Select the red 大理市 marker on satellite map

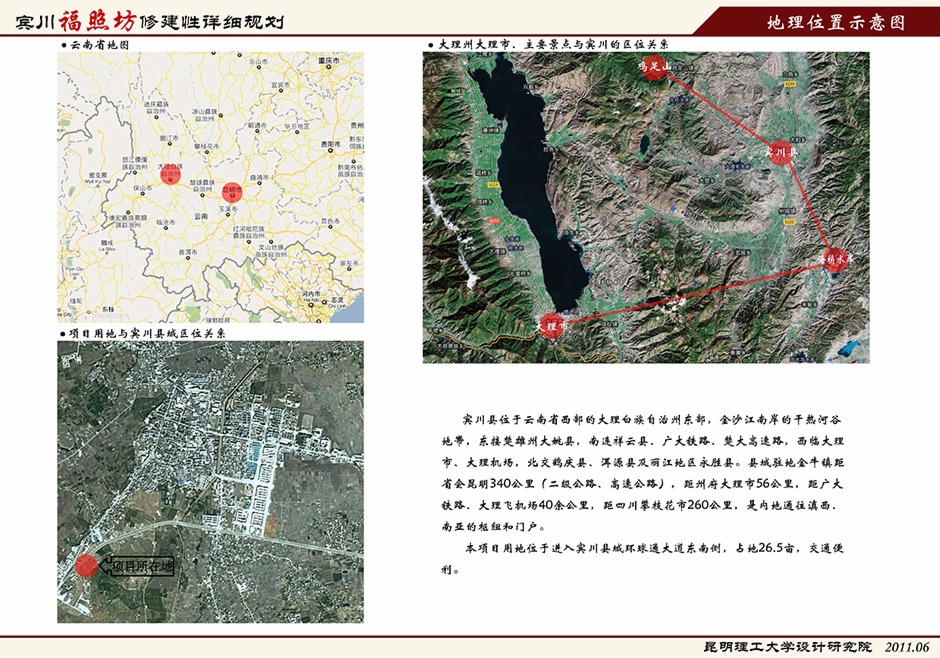pyautogui.click(x=551, y=325)
